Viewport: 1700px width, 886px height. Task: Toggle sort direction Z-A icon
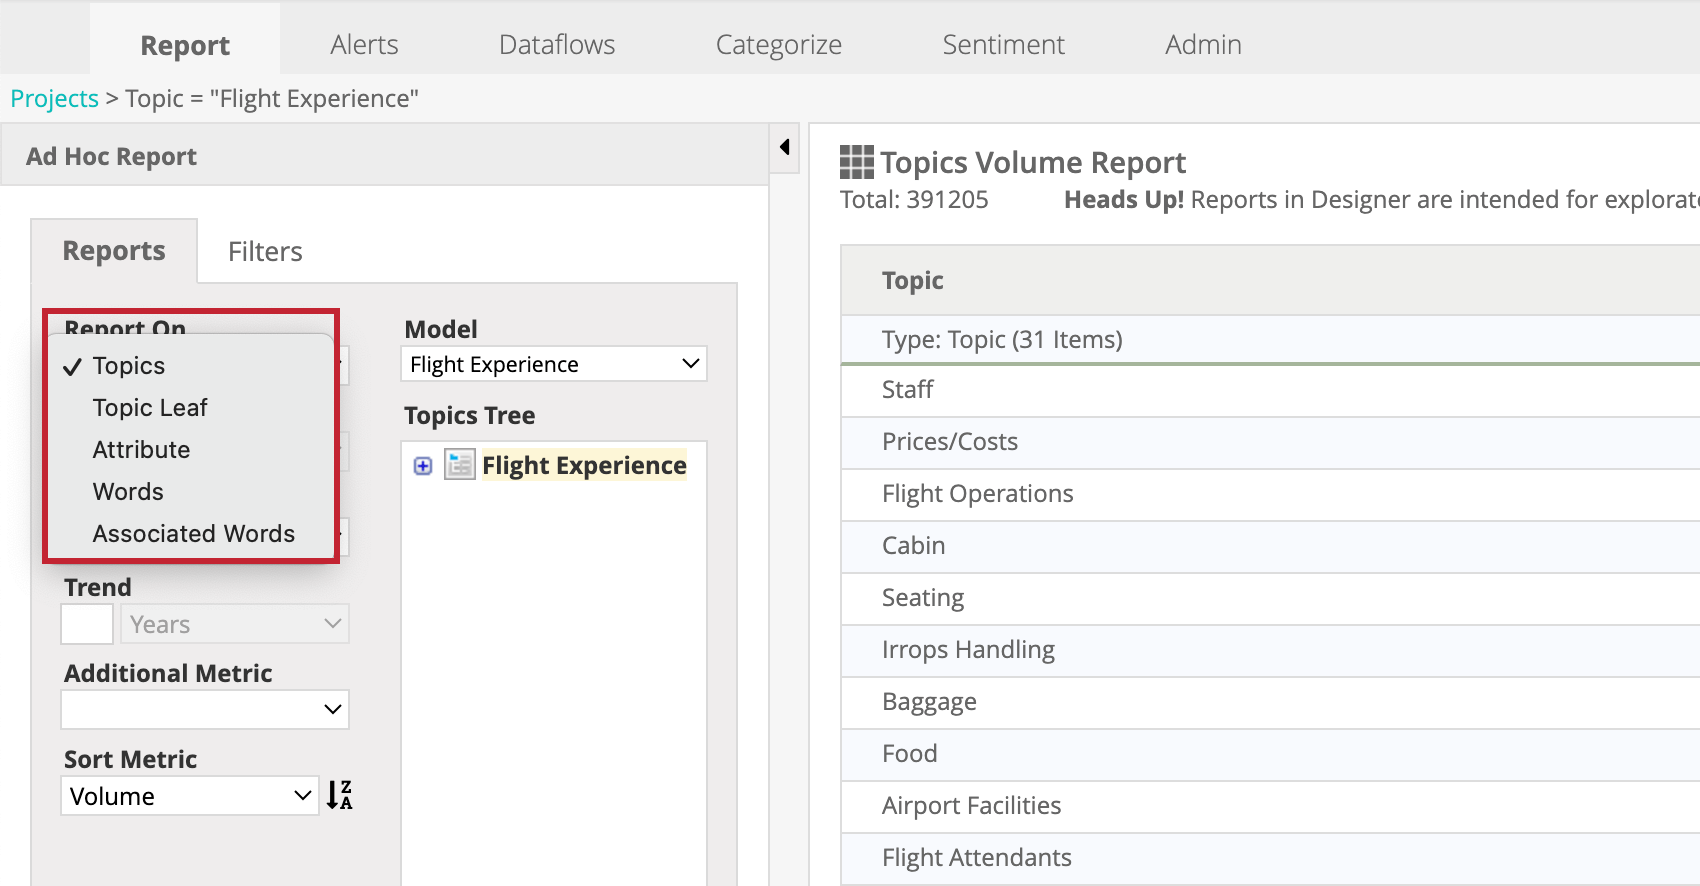point(339,796)
